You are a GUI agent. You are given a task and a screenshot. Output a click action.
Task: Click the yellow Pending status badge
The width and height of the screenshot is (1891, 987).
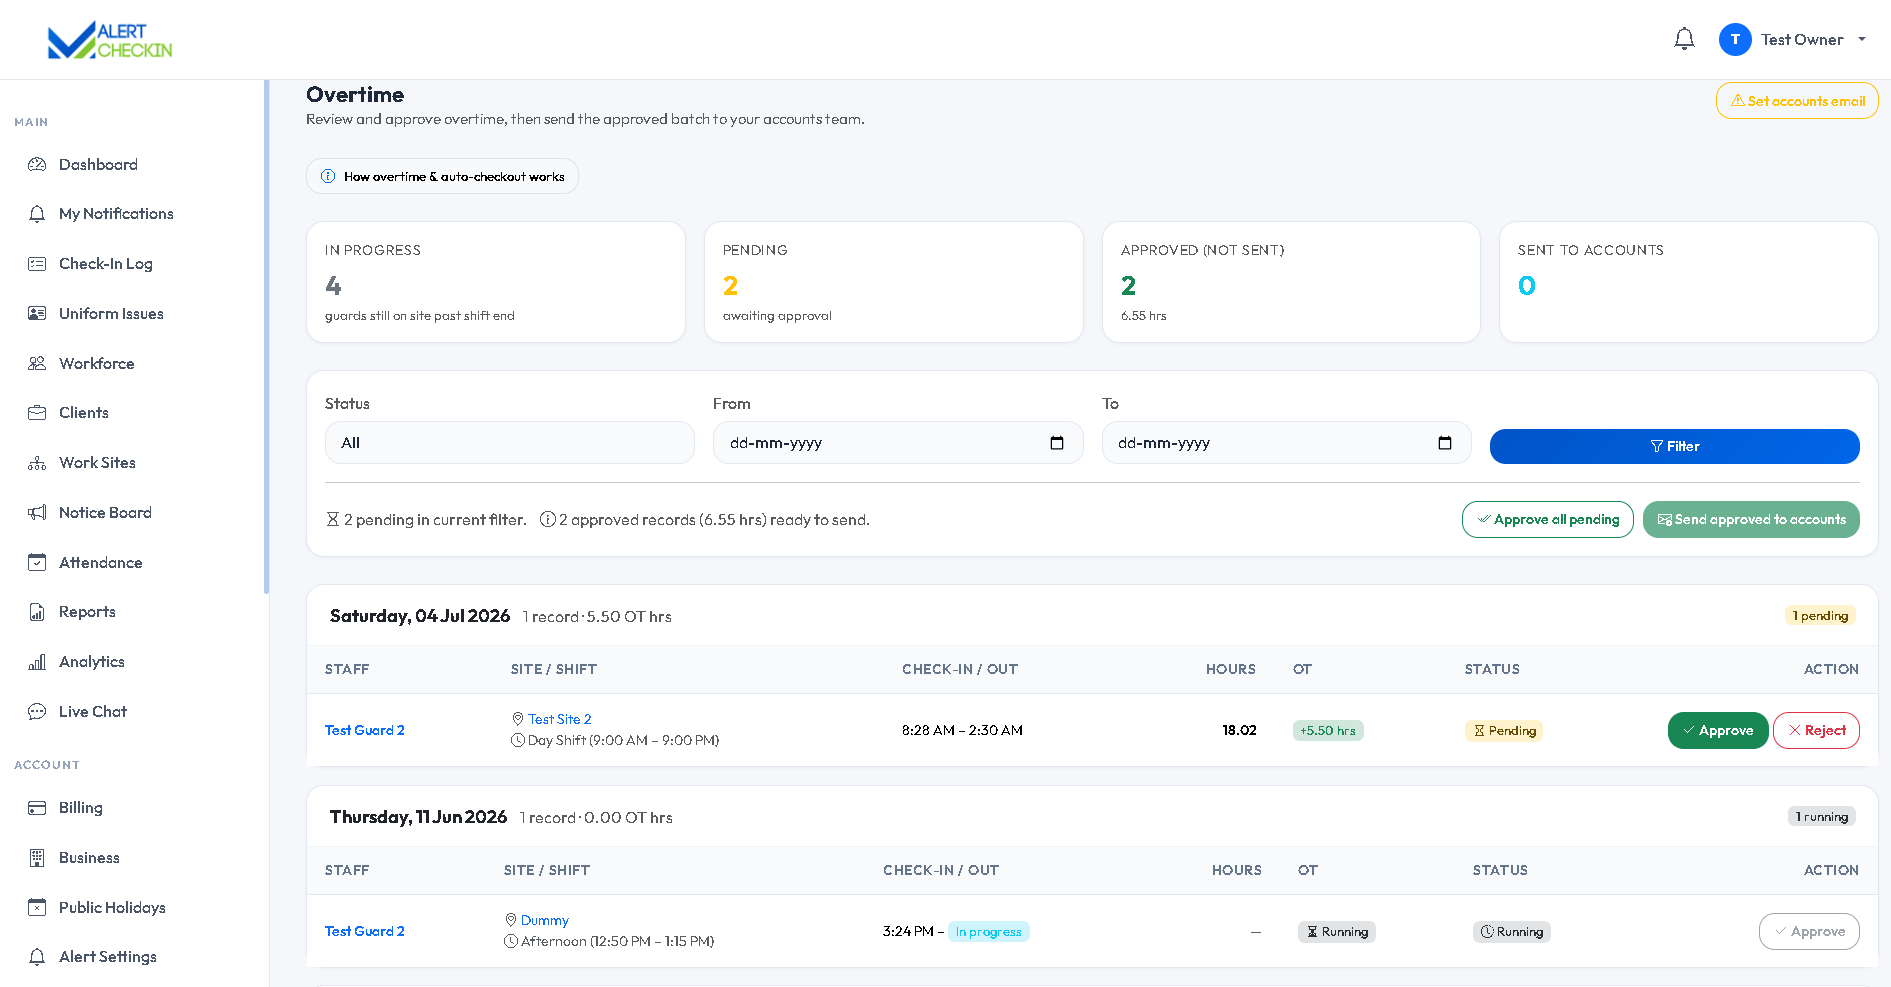point(1504,731)
